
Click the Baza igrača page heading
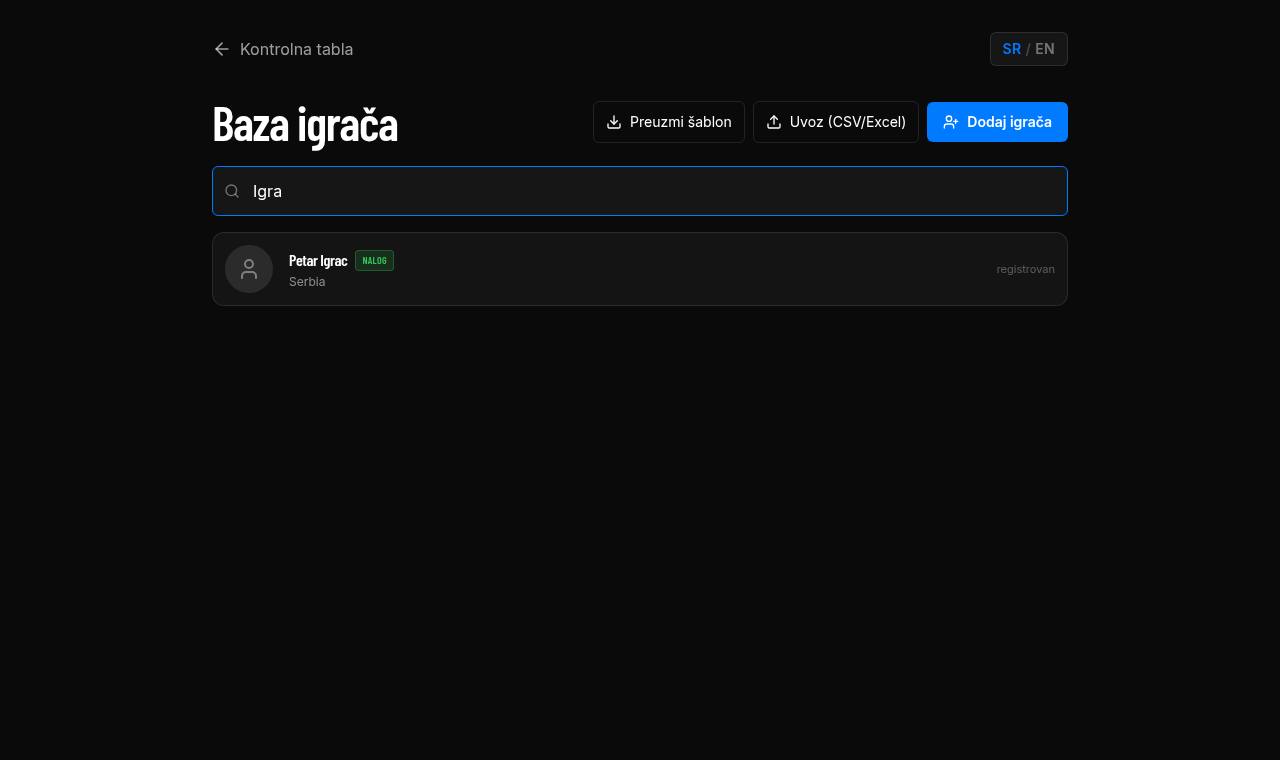[x=305, y=124]
